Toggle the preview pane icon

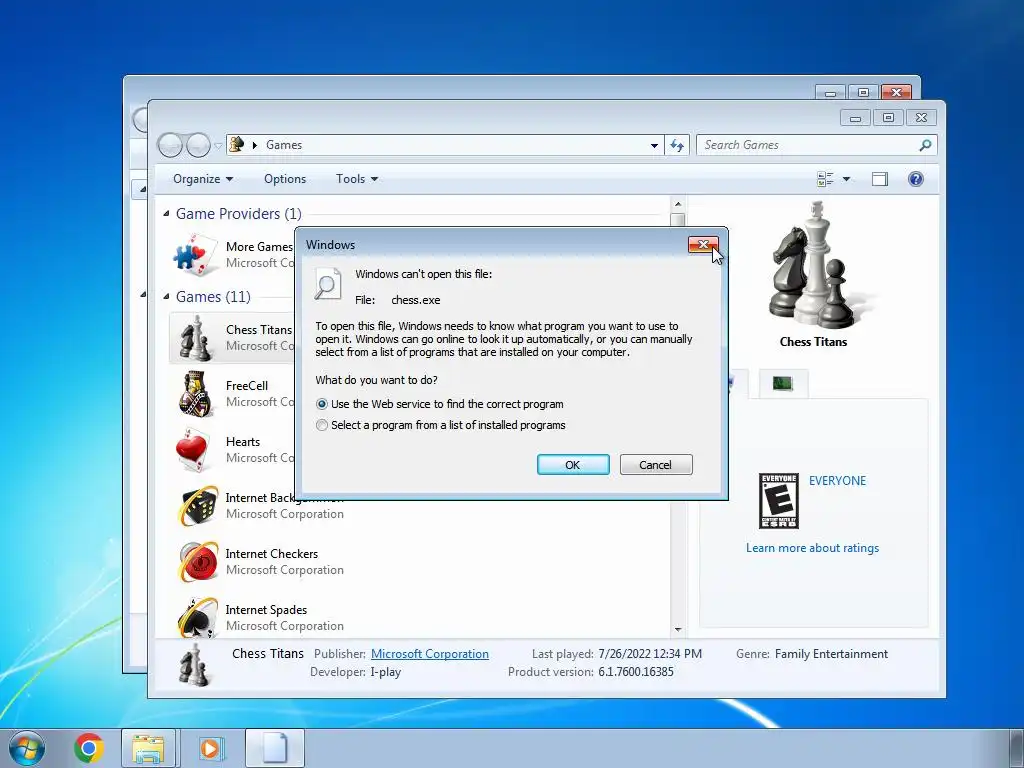point(880,179)
